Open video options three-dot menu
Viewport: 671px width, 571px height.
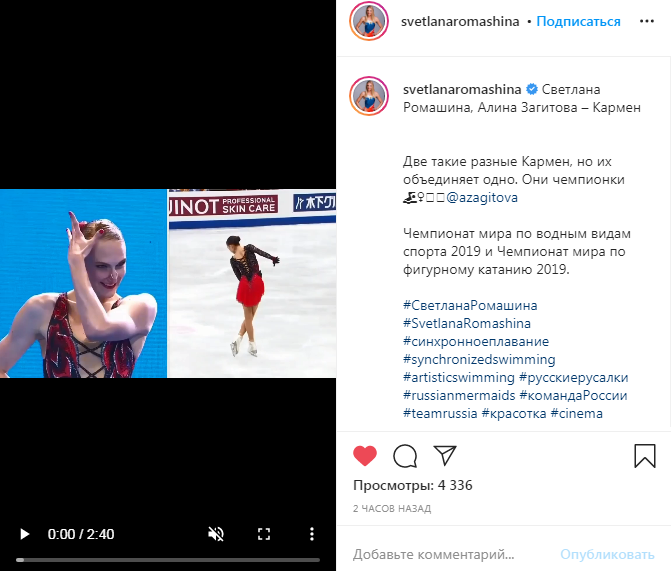312,534
